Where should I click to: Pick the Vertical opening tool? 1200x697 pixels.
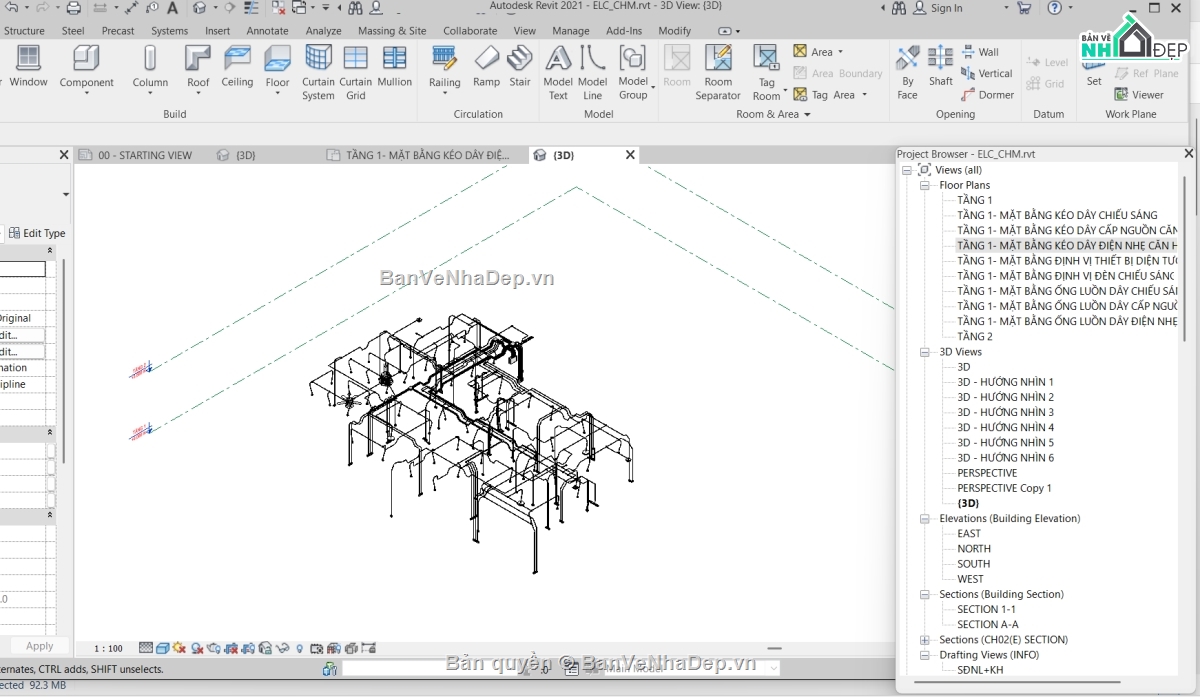[987, 73]
